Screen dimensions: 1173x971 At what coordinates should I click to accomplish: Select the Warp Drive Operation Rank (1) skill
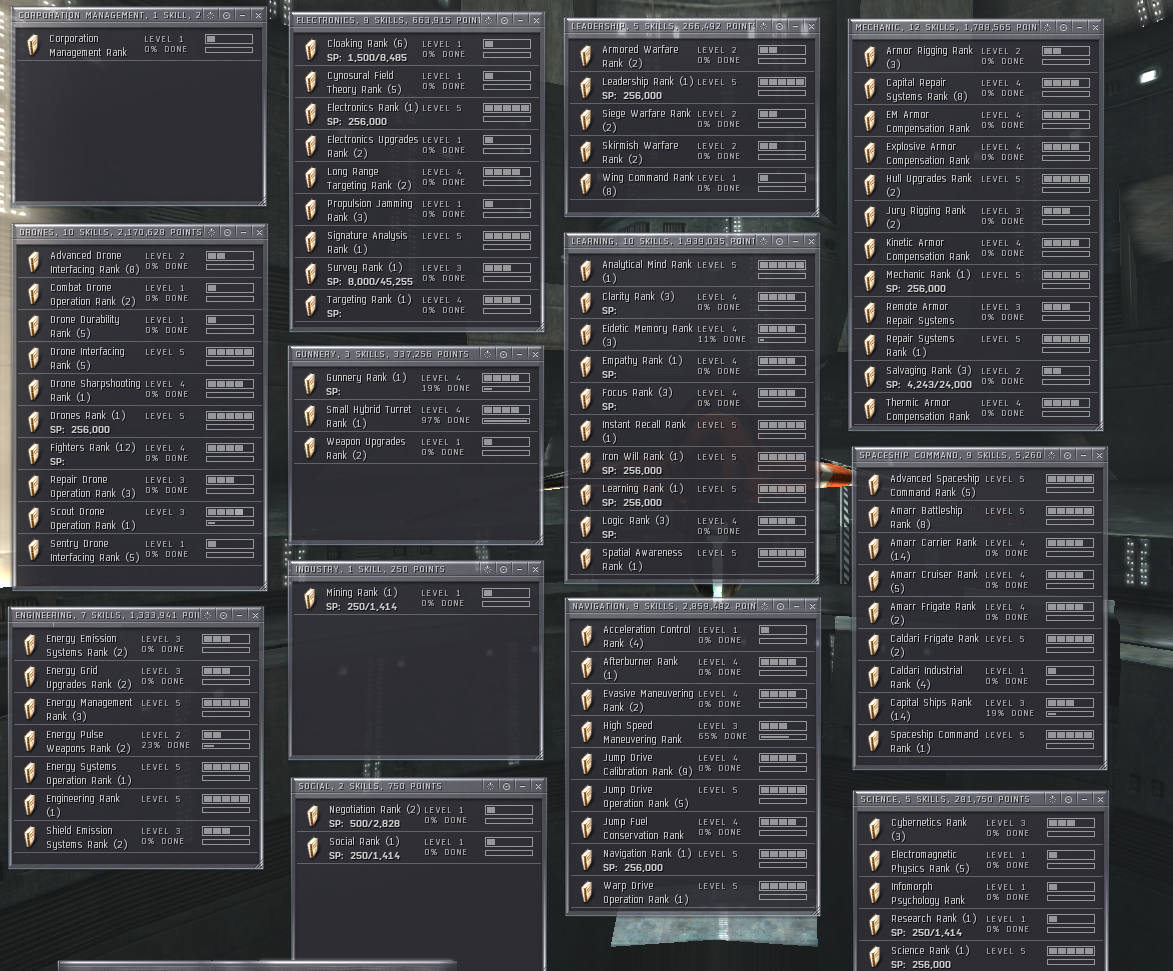coord(693,892)
